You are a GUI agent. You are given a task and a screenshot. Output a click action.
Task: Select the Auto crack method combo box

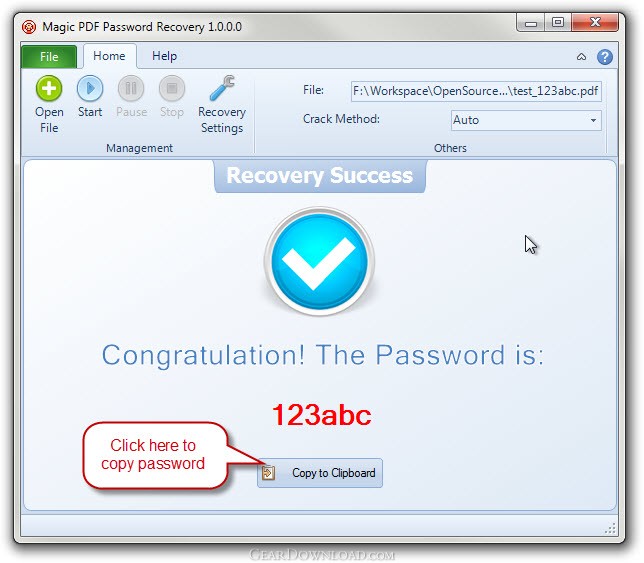click(x=526, y=120)
